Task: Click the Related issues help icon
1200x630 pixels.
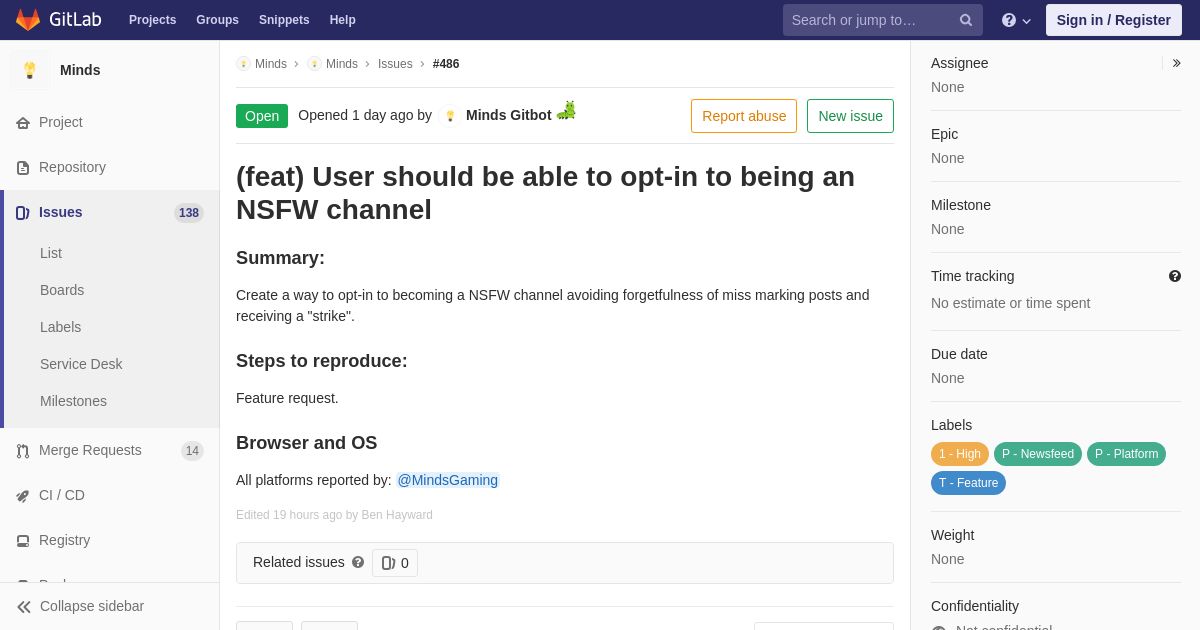Action: coord(358,562)
